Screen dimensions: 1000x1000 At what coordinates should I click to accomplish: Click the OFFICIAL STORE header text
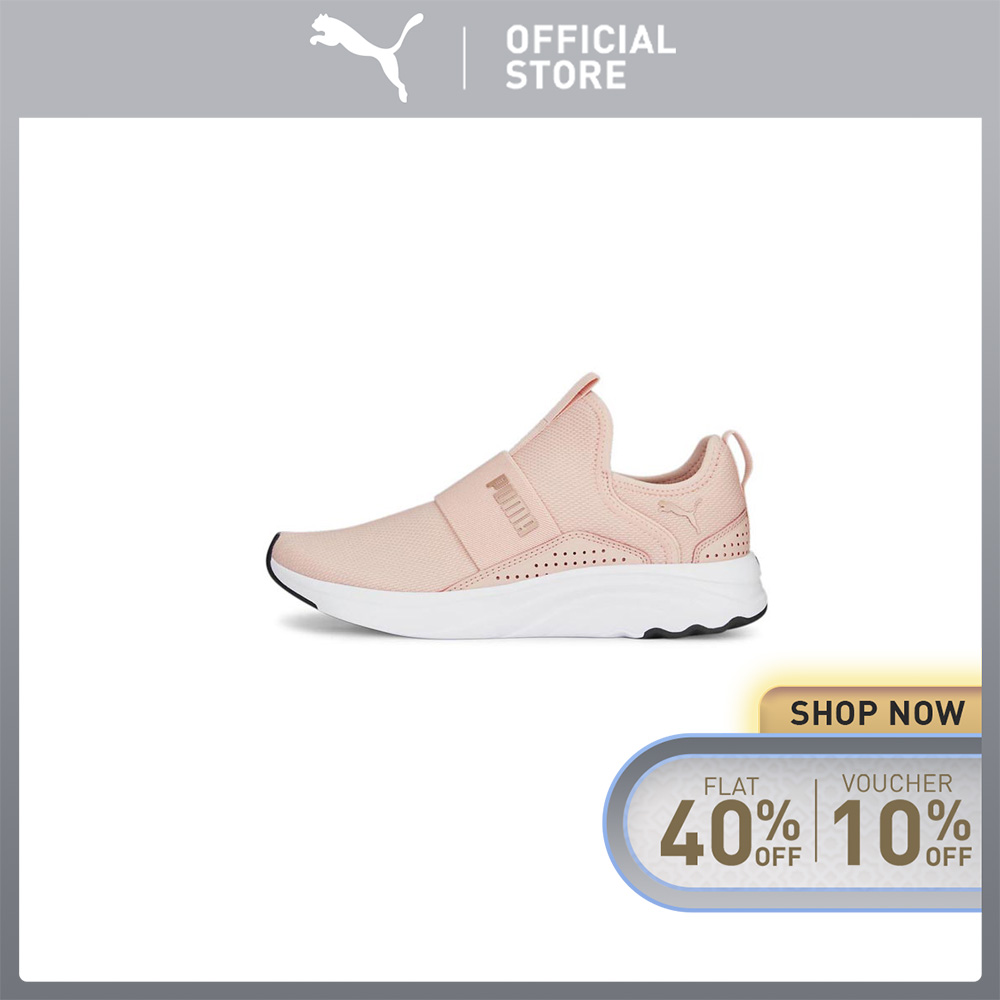(x=590, y=57)
